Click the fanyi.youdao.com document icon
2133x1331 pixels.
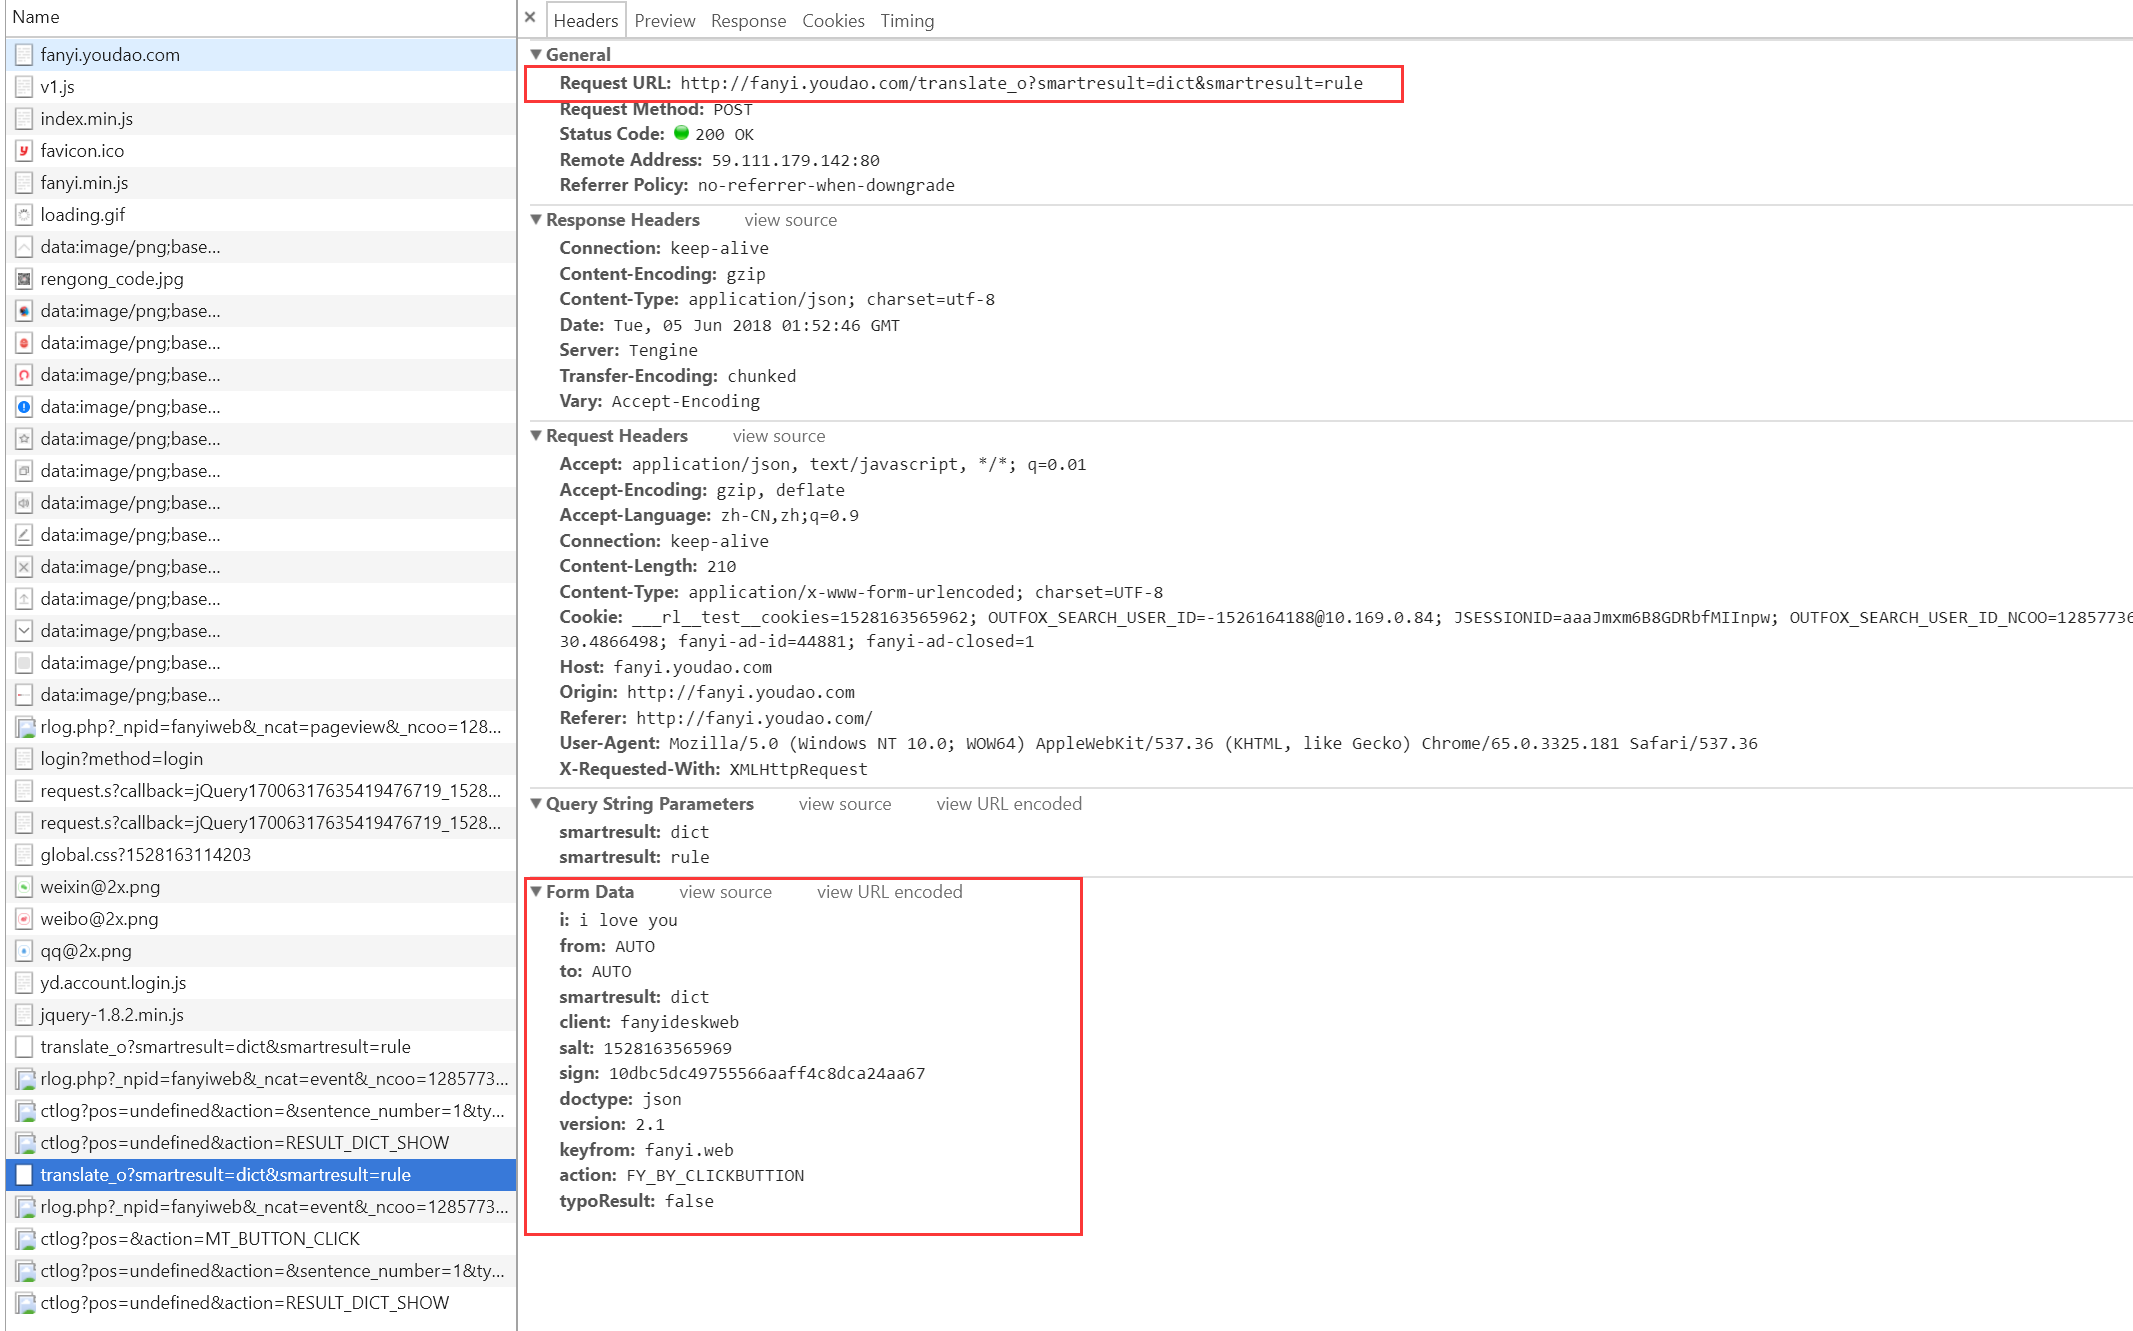(24, 55)
